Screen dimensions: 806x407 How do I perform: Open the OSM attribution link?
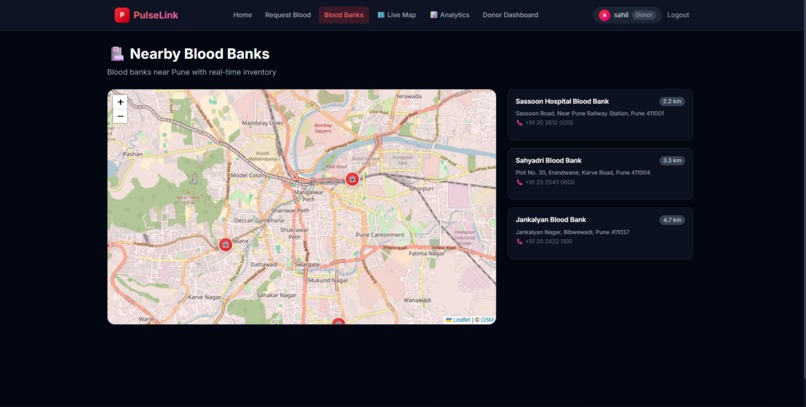[487, 320]
